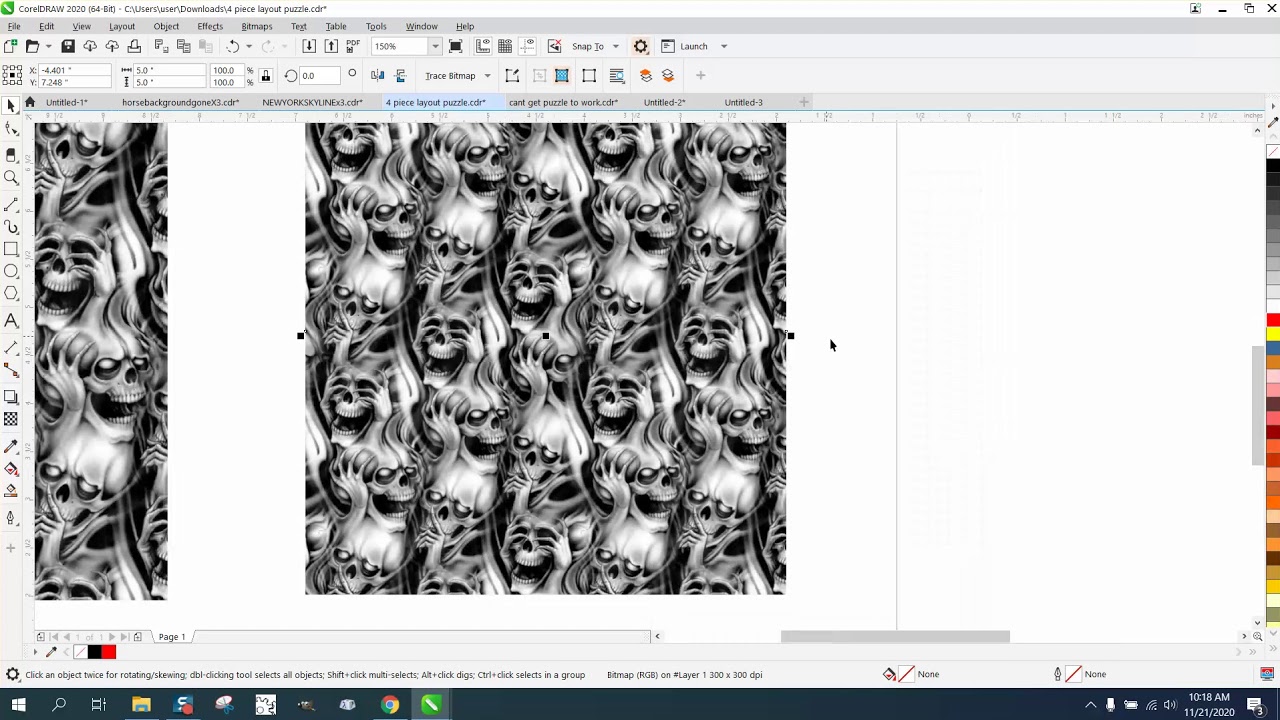This screenshot has height=720, width=1280.
Task: Switch to cant get puzzle to work.cdr tab
Action: pos(563,102)
